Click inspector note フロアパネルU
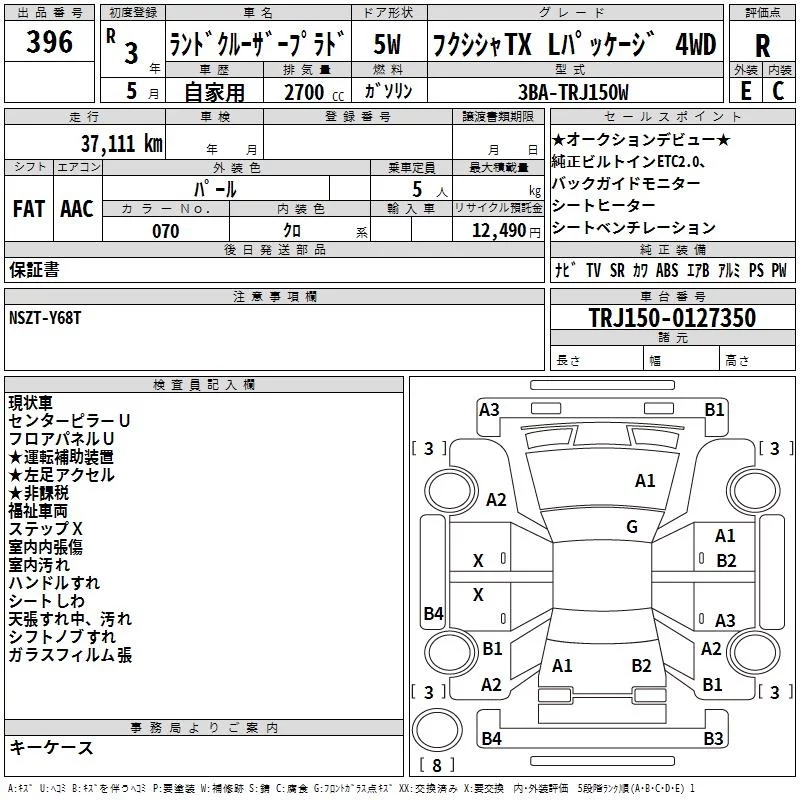 [61, 438]
